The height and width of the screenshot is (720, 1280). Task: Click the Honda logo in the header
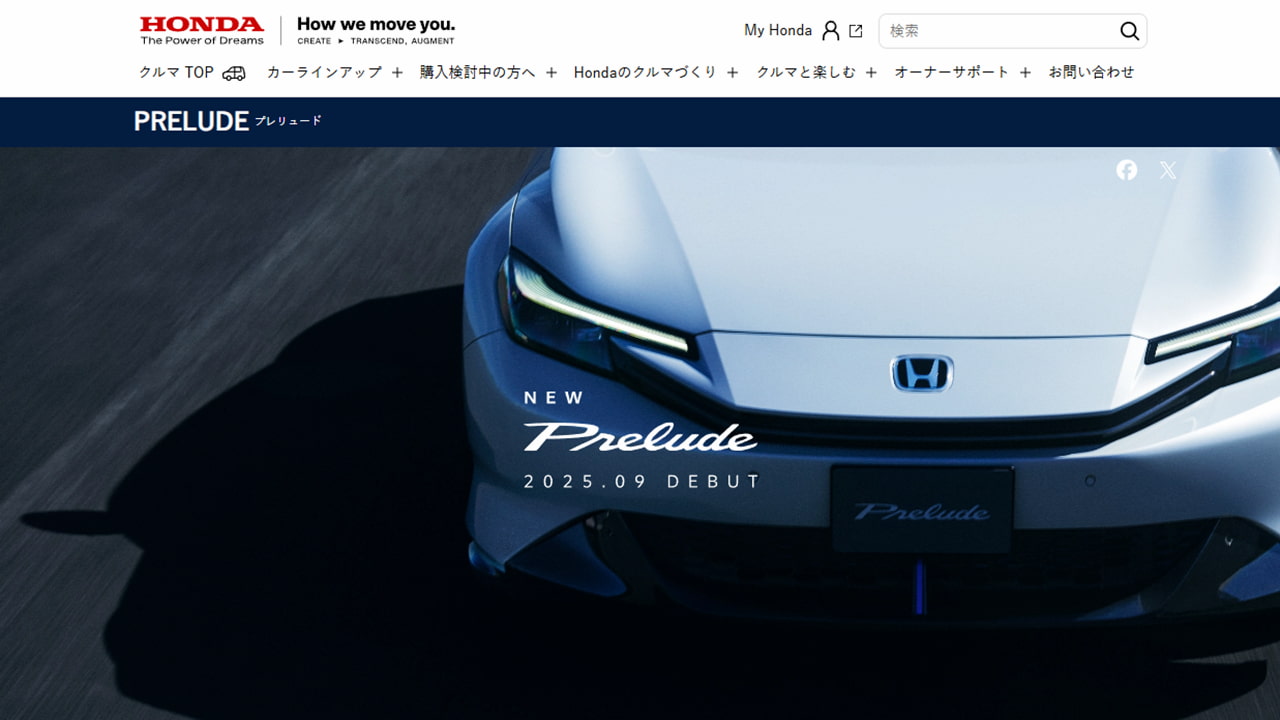202,31
